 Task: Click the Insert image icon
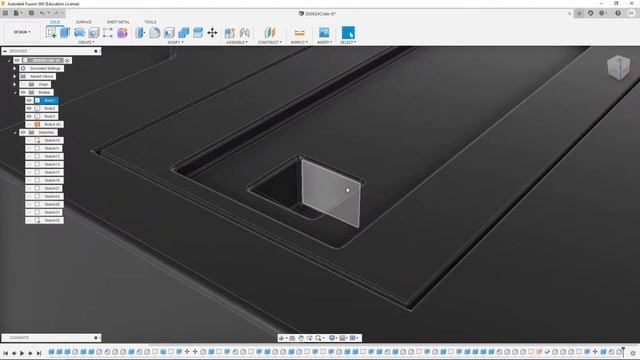(x=324, y=33)
